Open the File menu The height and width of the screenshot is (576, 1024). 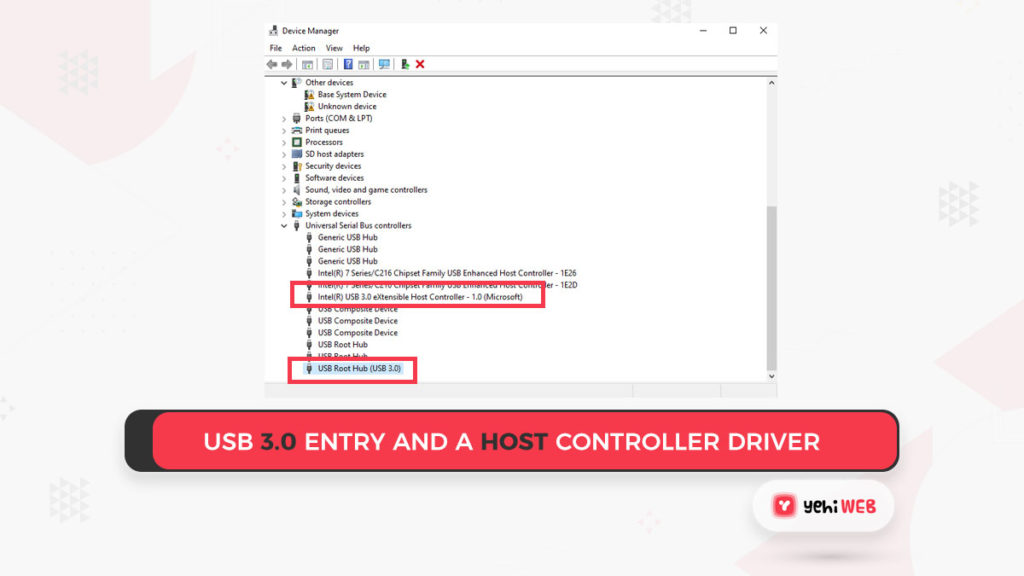pos(276,48)
